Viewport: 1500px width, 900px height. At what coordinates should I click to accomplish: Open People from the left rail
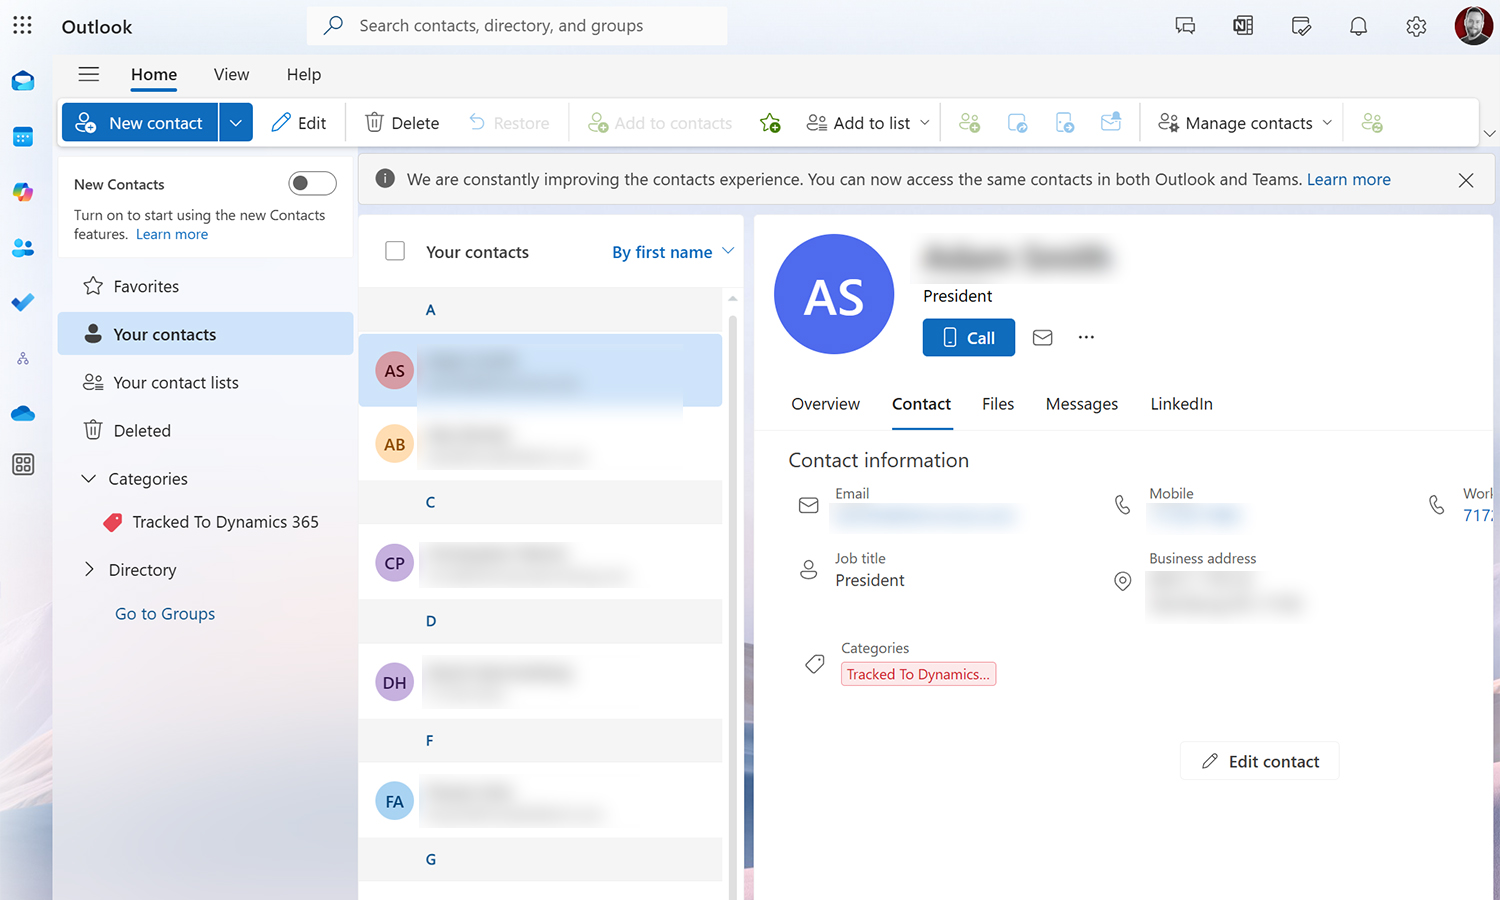[x=23, y=248]
